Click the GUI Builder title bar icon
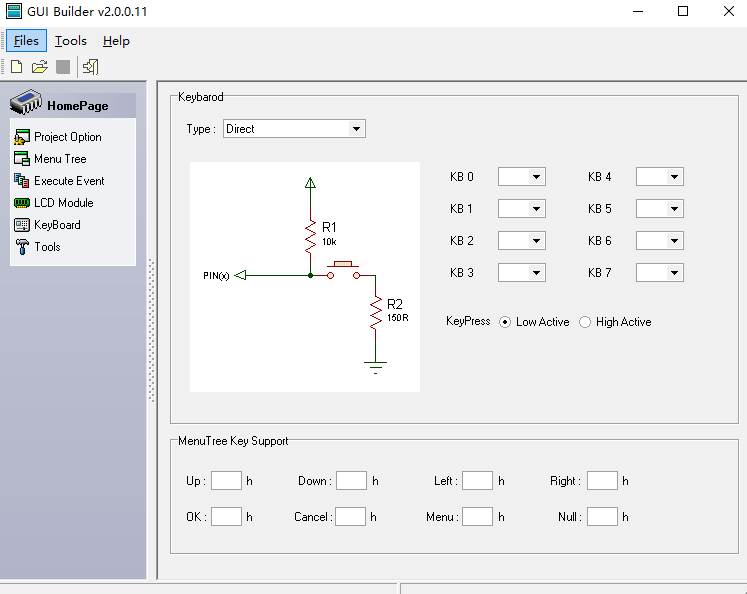The width and height of the screenshot is (747, 594). (x=14, y=11)
